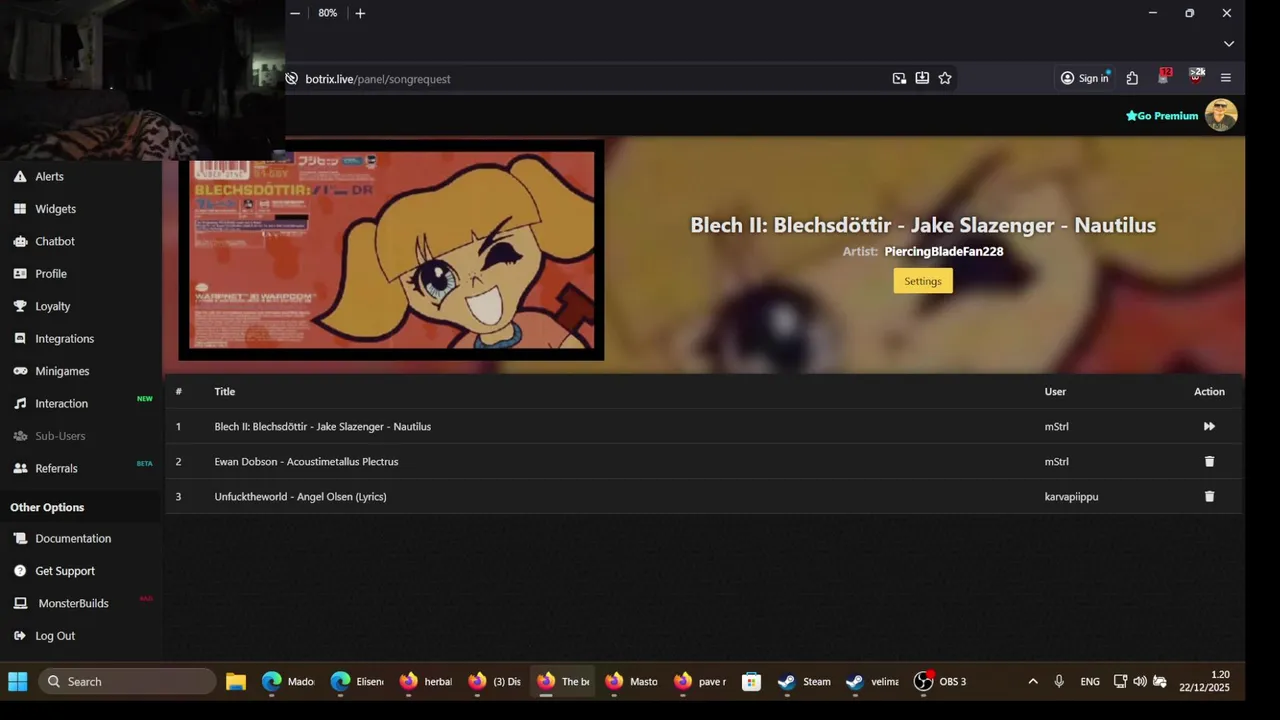Click the Firefox Sign in button
Image resolution: width=1280 pixels, height=720 pixels.
[1085, 78]
